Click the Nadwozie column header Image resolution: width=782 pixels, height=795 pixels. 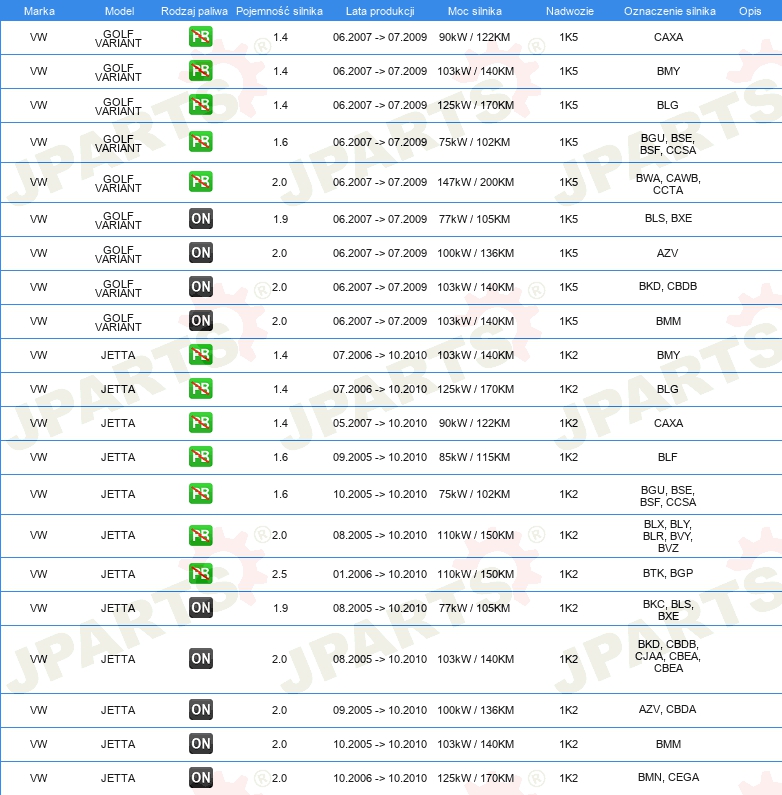[570, 11]
